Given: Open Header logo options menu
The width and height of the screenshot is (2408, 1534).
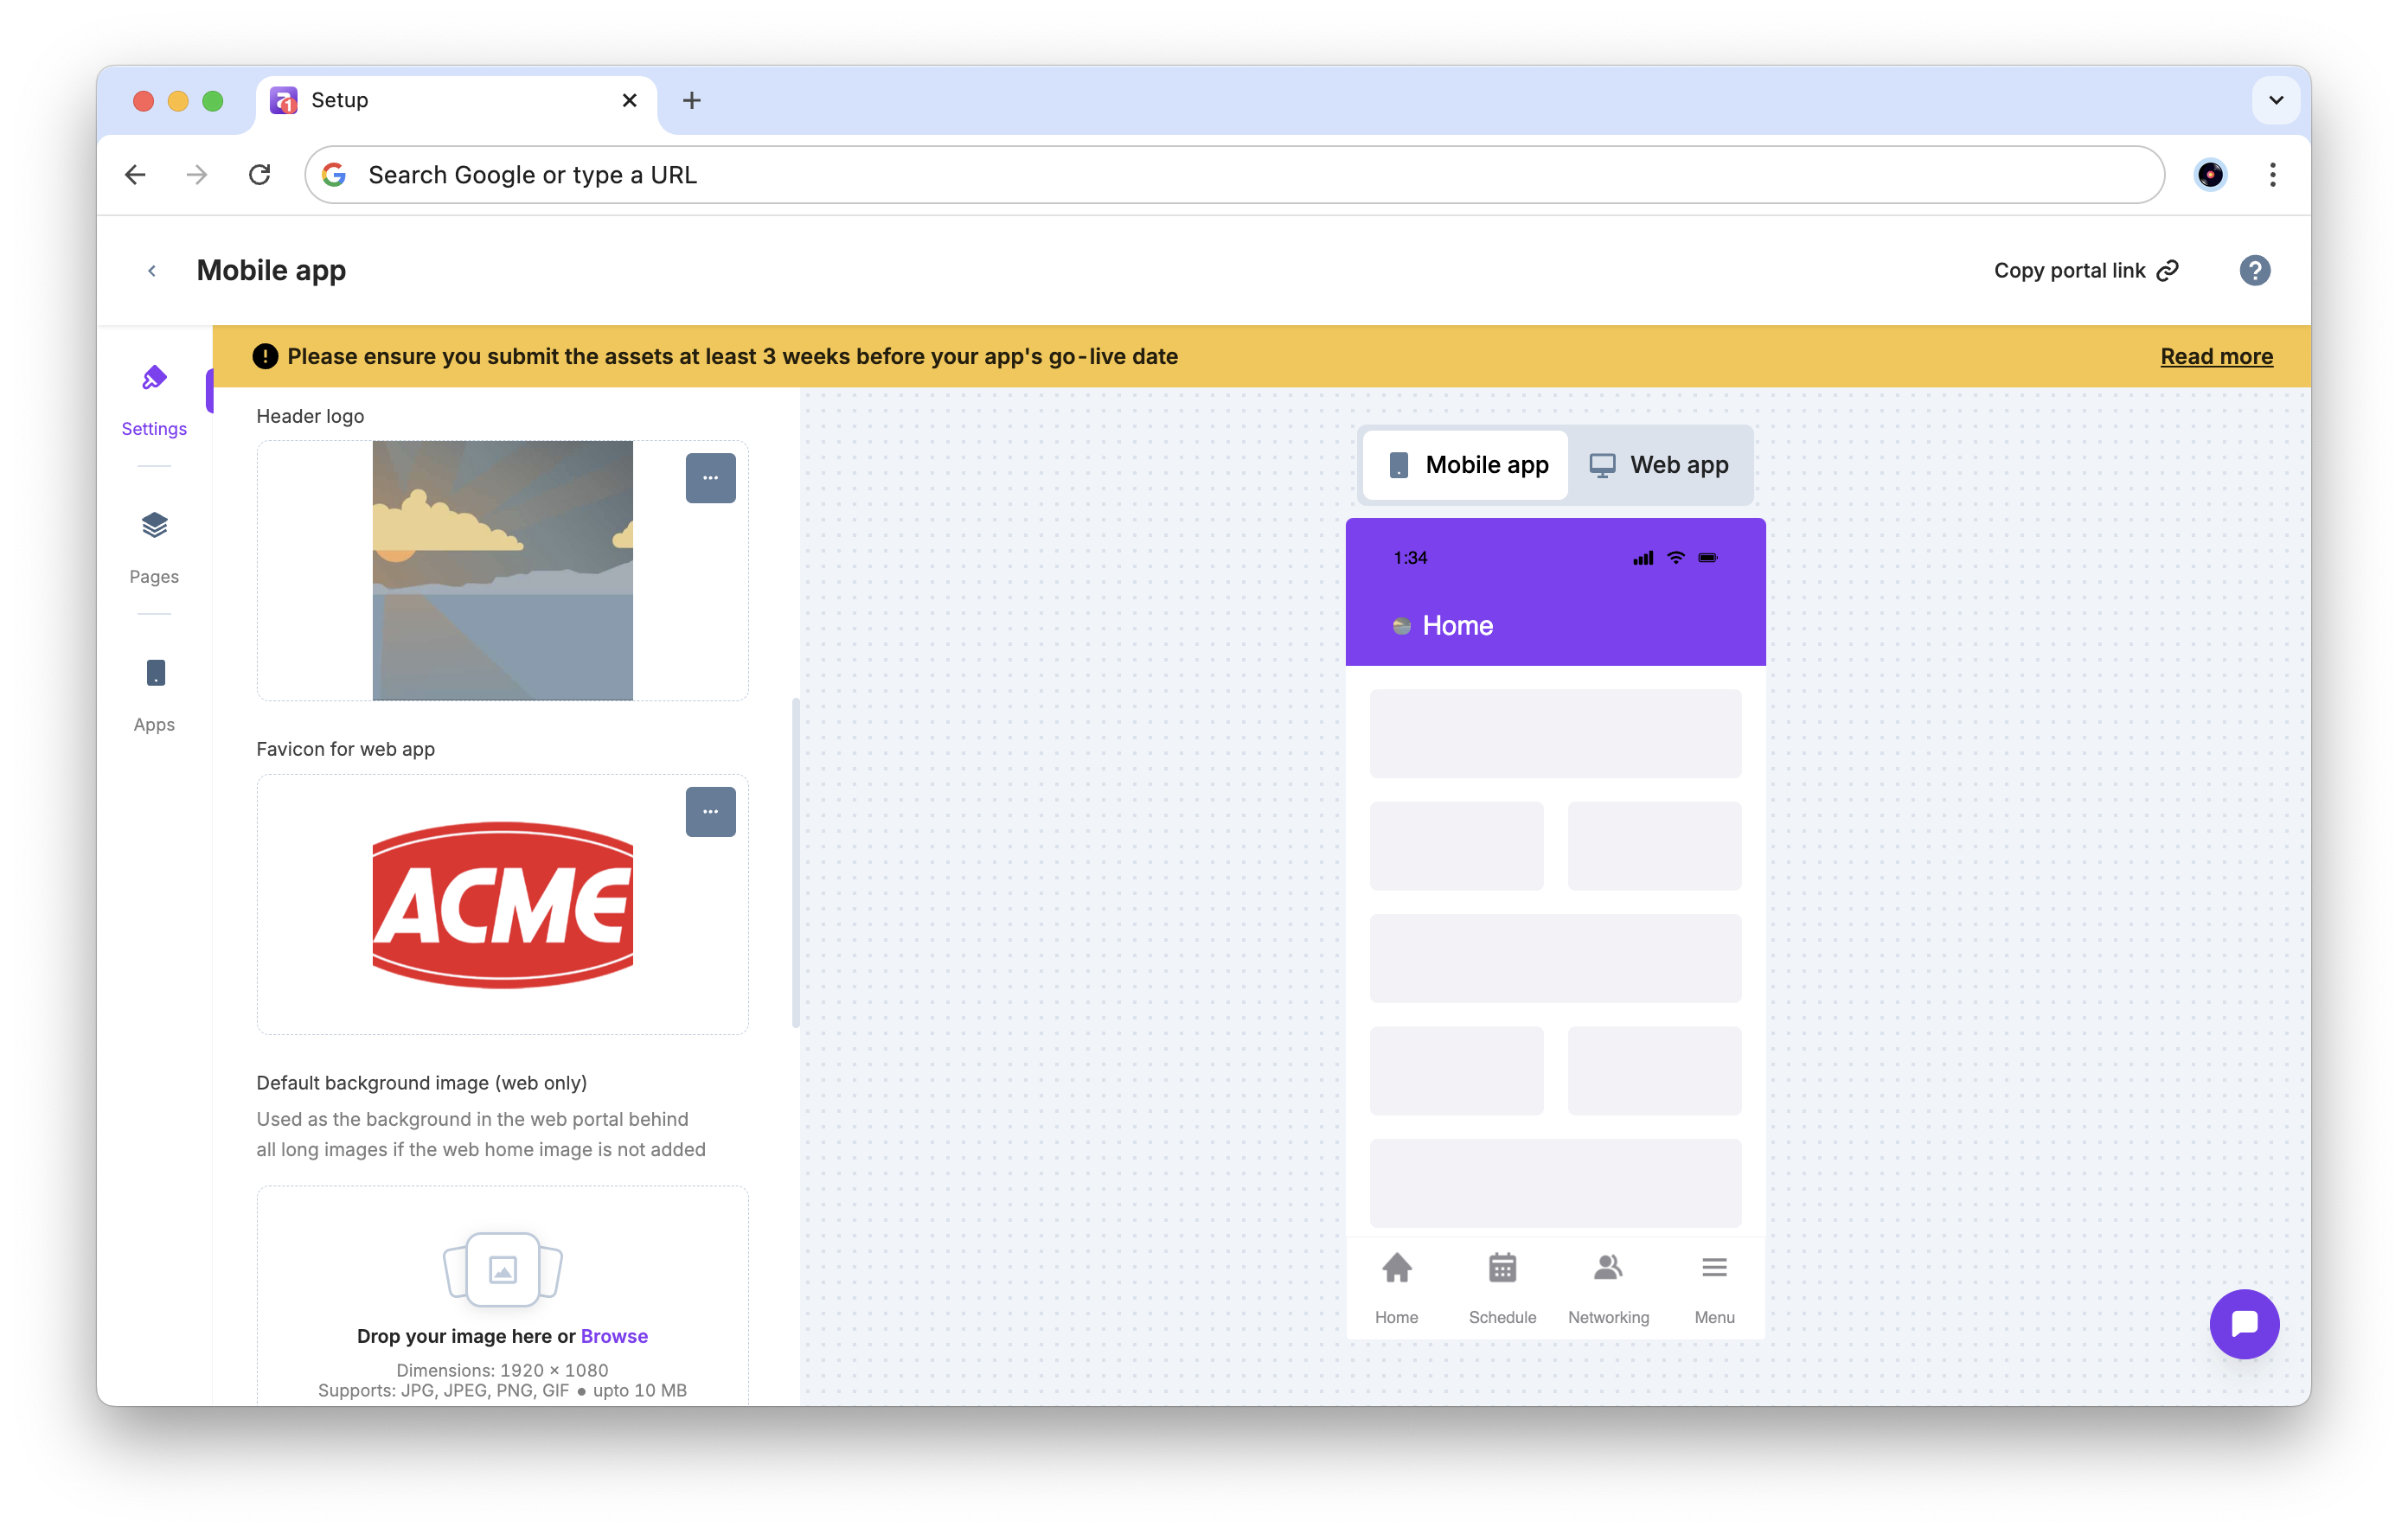Looking at the screenshot, I should pos(710,478).
